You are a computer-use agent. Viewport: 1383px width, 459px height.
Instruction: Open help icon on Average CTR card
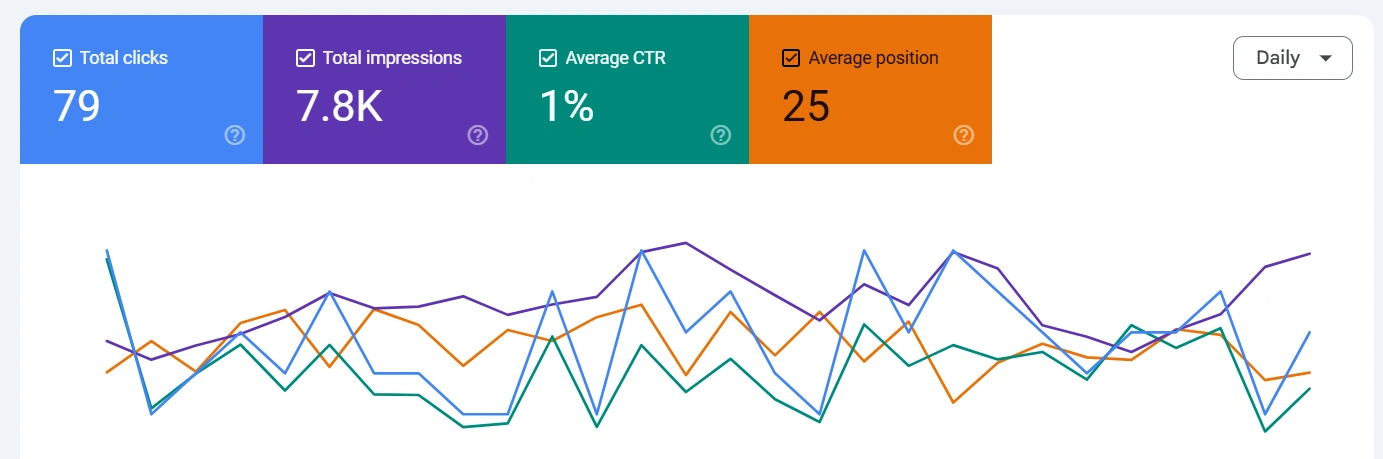(721, 135)
